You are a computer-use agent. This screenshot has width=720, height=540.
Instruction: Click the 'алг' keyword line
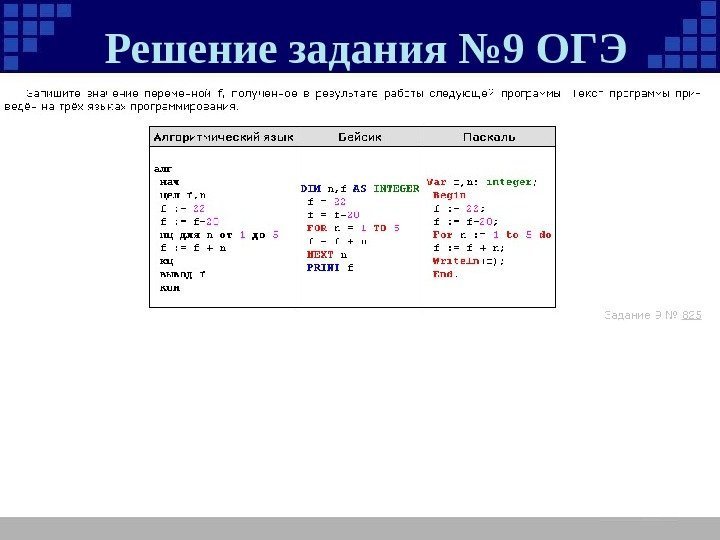coord(163,169)
